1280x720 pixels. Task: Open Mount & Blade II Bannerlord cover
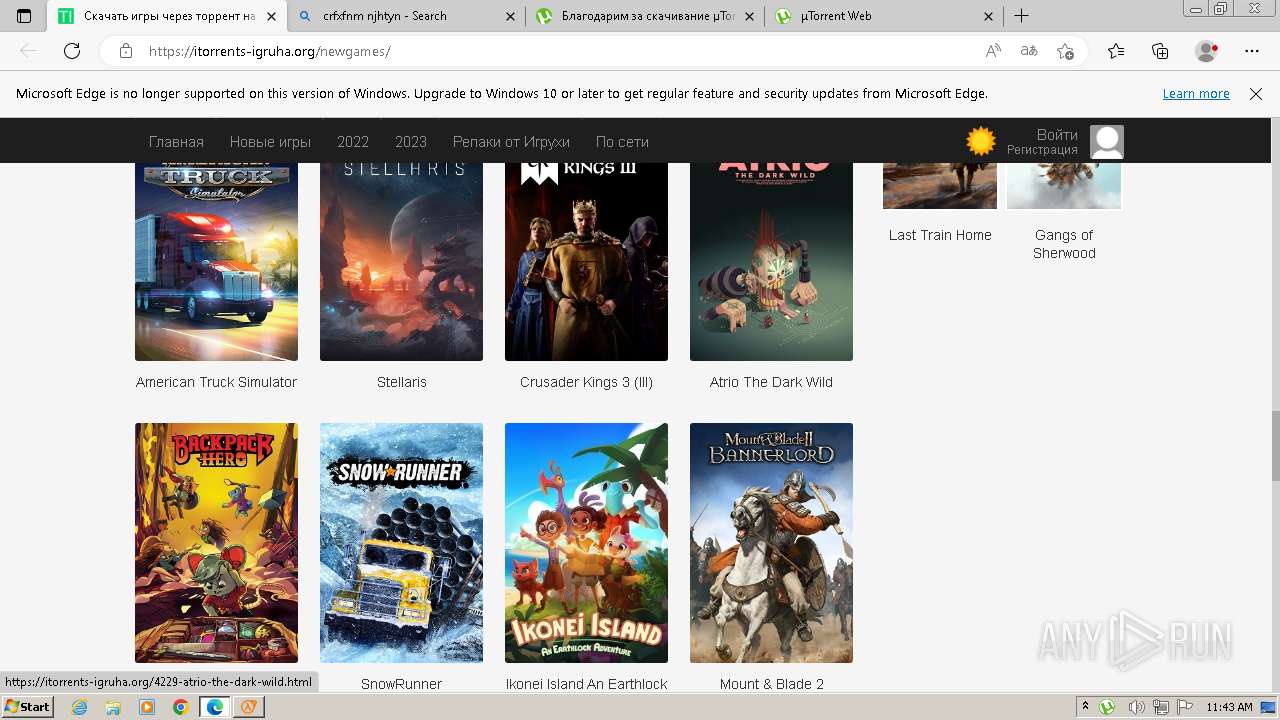tap(771, 543)
